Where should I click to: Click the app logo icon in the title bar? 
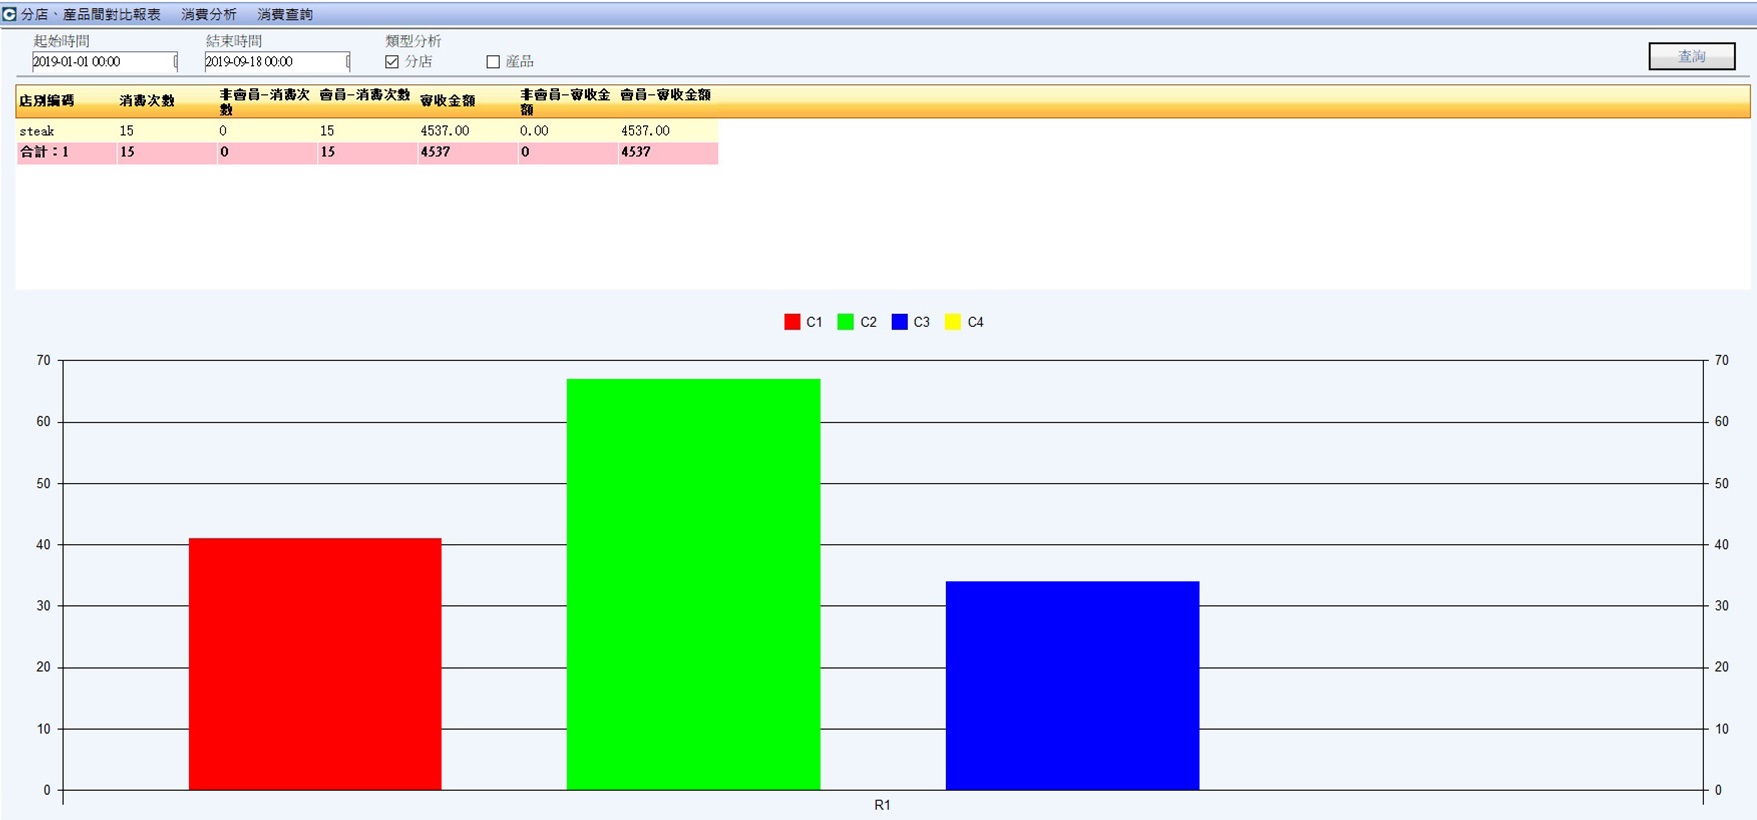tap(9, 14)
